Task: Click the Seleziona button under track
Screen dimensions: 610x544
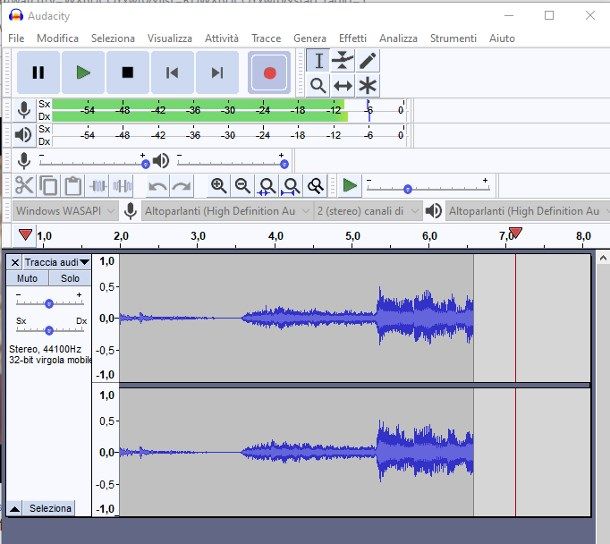Action: (50, 508)
